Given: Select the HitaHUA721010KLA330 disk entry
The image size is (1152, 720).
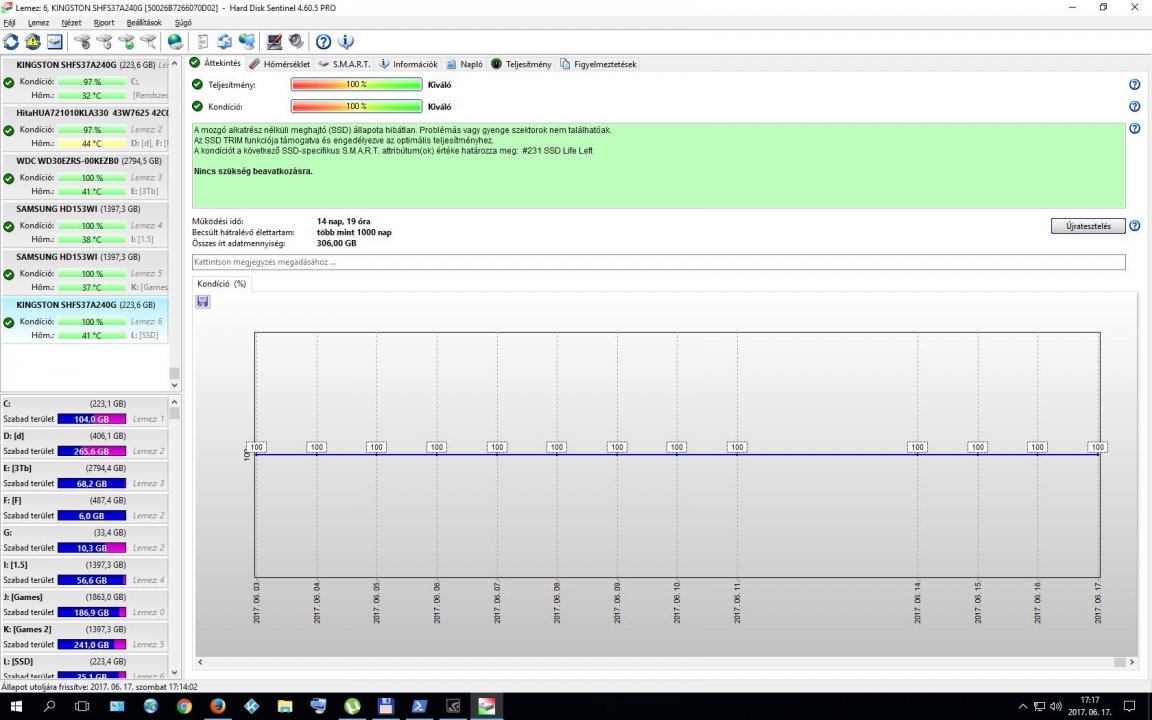Looking at the screenshot, I should pos(84,129).
